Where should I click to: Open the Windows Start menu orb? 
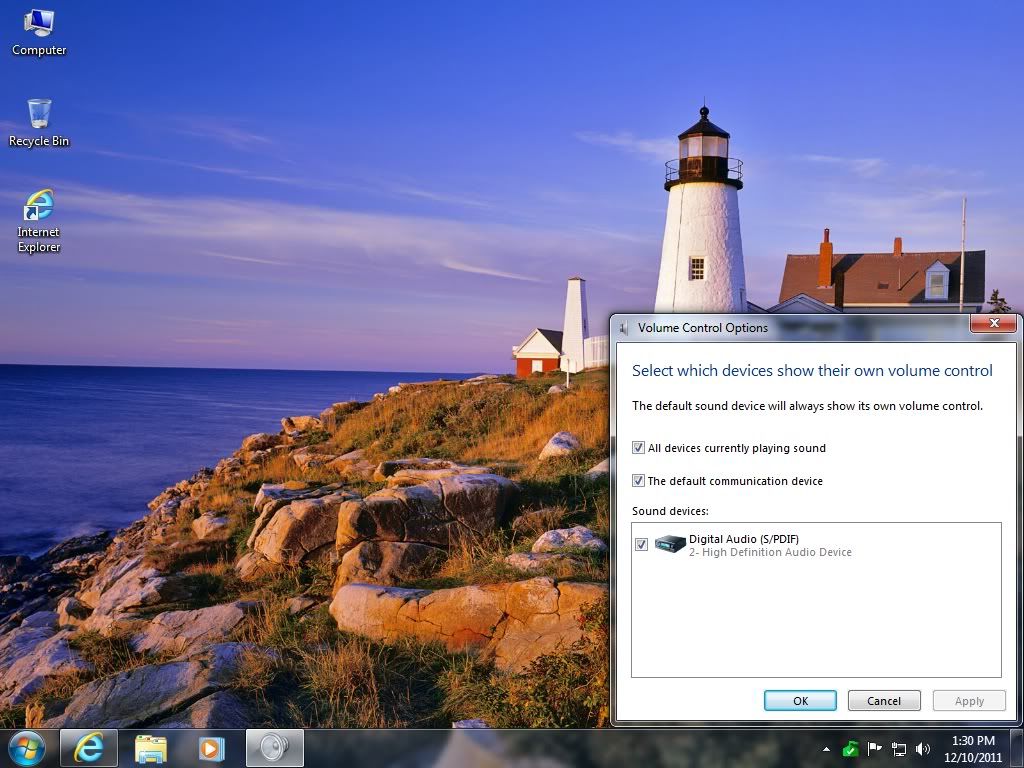point(27,748)
